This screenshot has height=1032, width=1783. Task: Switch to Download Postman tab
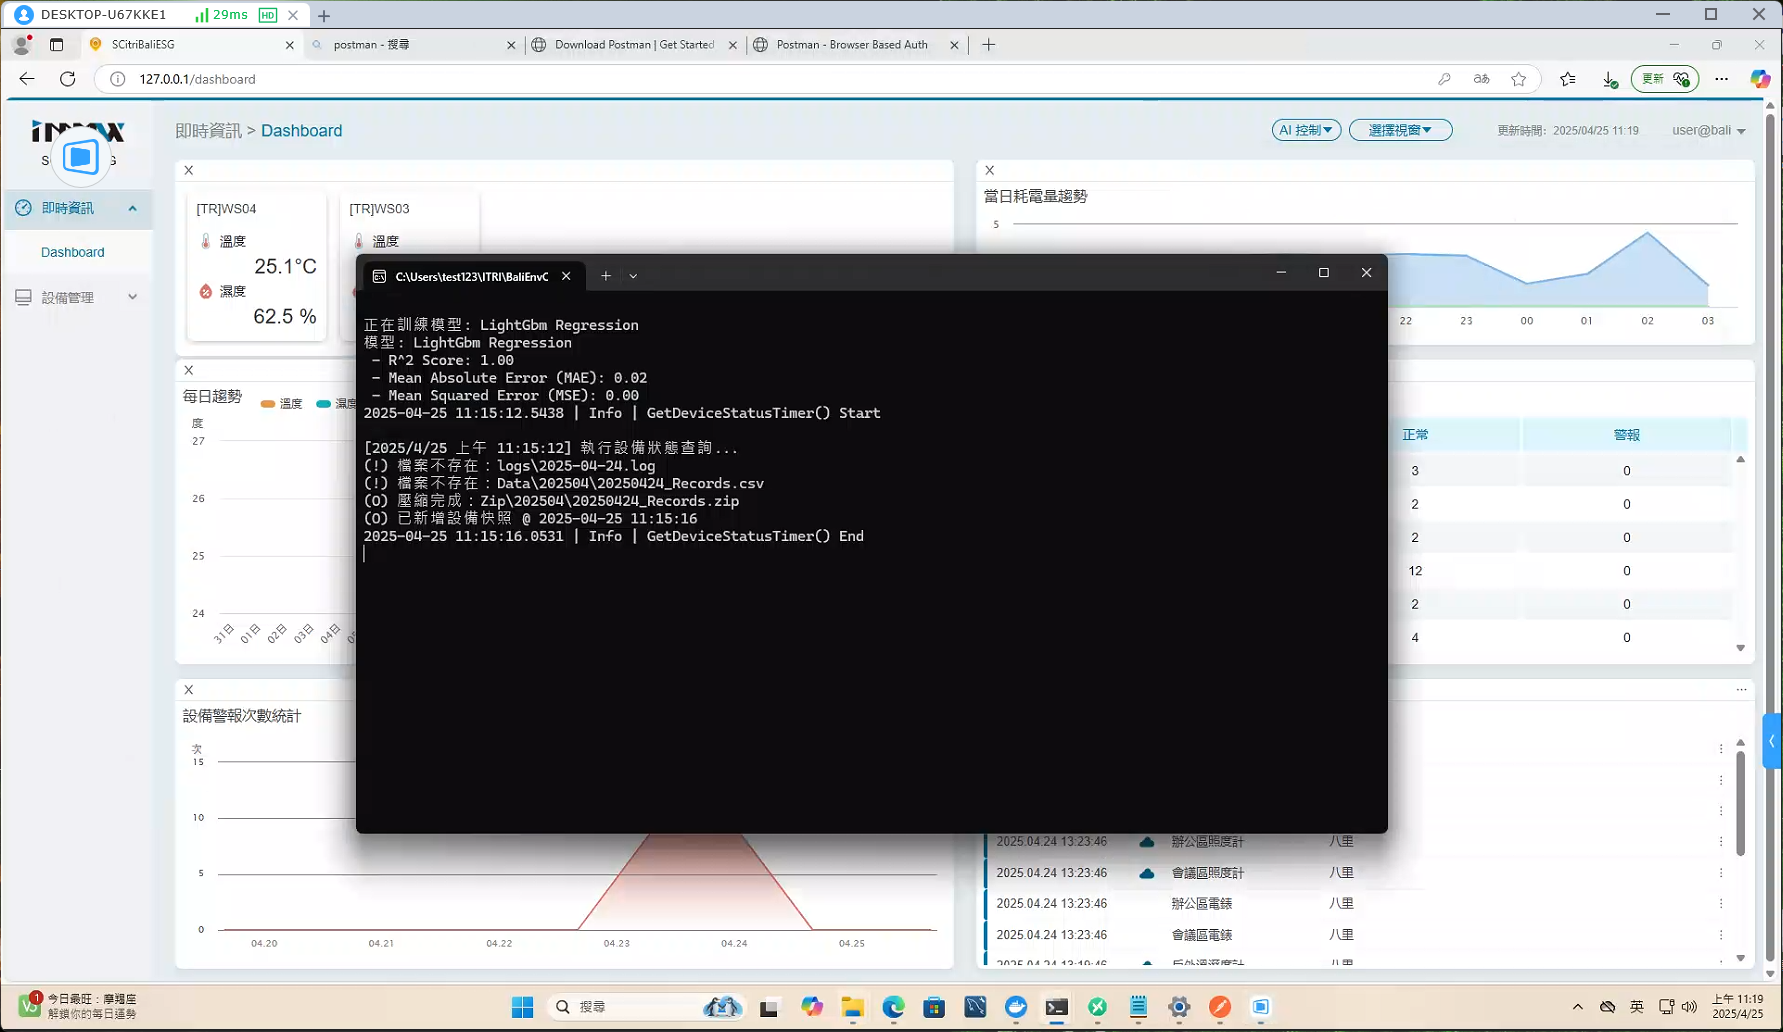[x=633, y=45]
